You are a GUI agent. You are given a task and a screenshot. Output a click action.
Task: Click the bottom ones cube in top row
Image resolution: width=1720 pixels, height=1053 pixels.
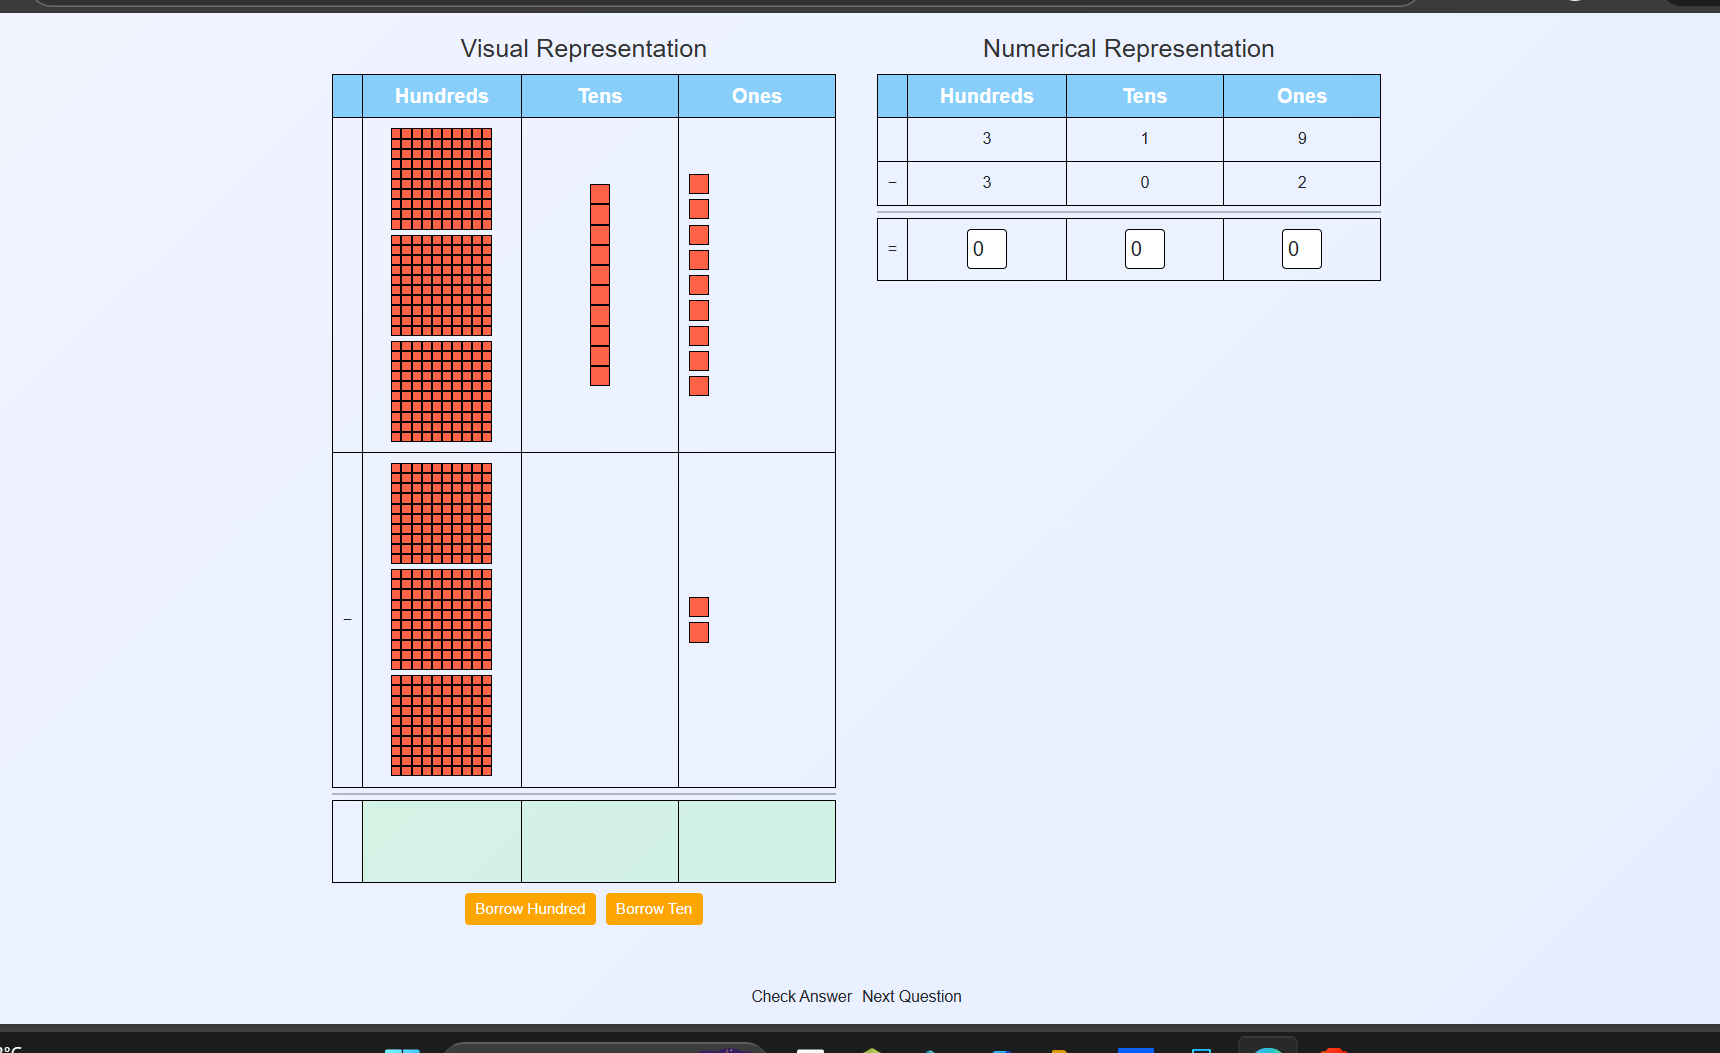(699, 386)
